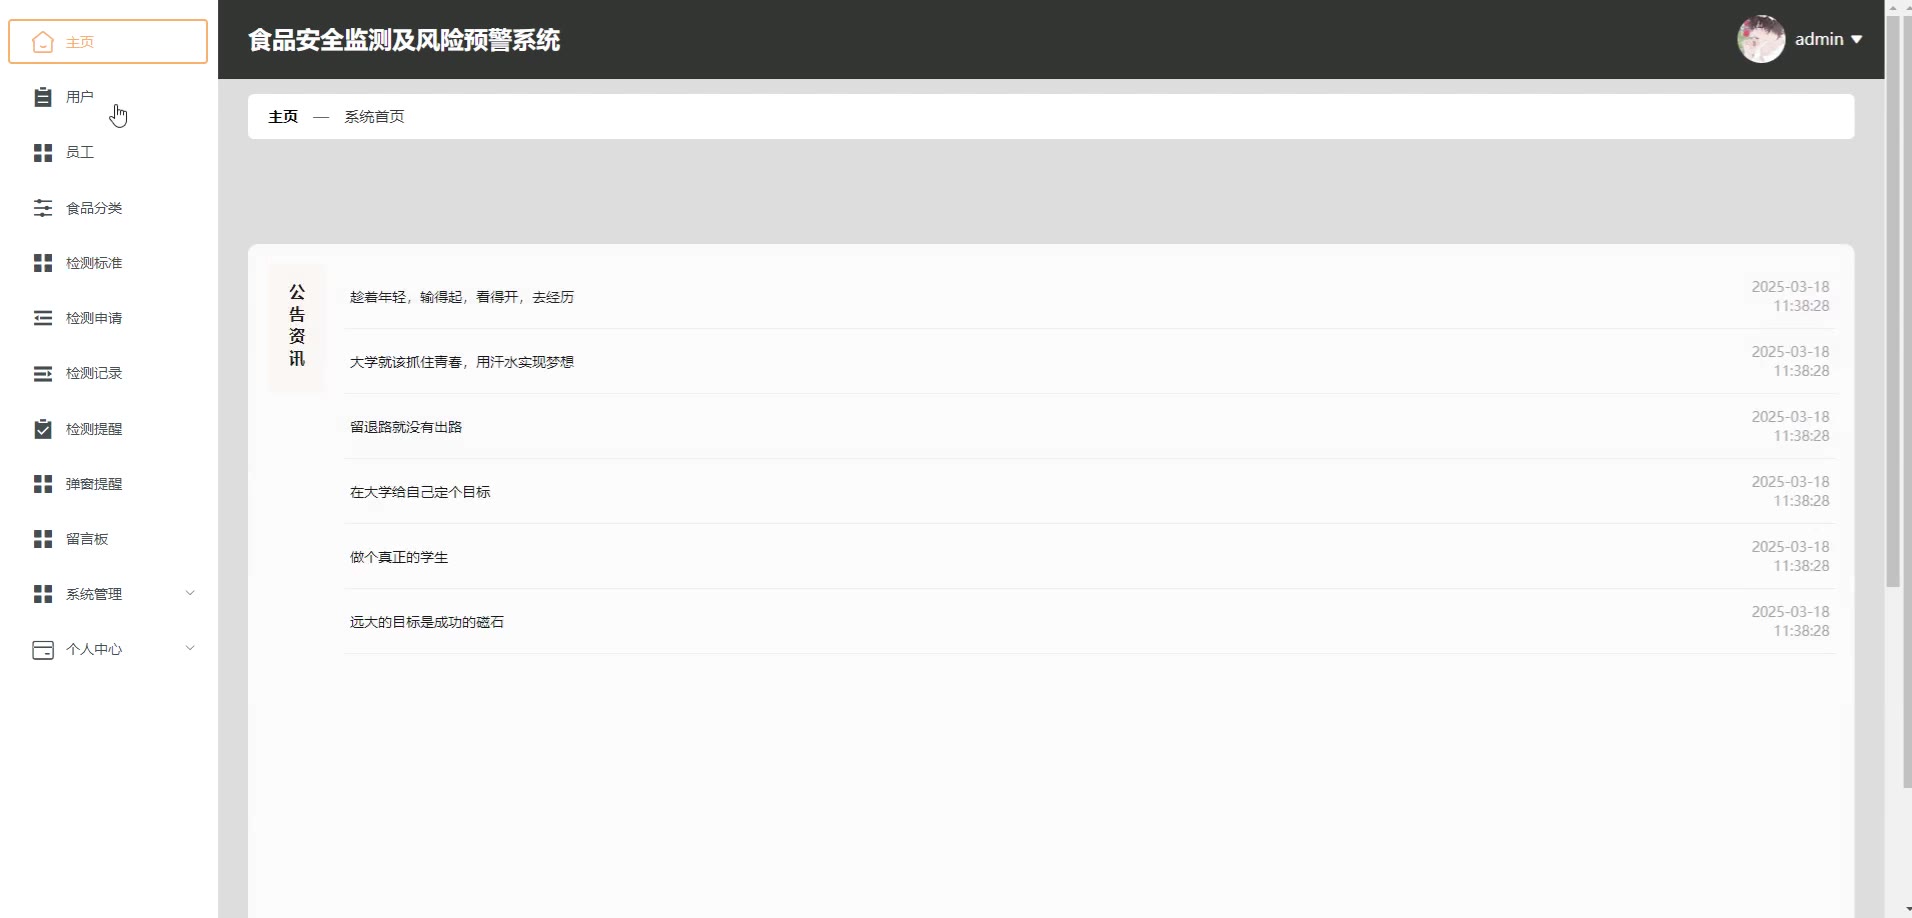Click the admin avatar picture
The height and width of the screenshot is (918, 1912).
tap(1761, 39)
